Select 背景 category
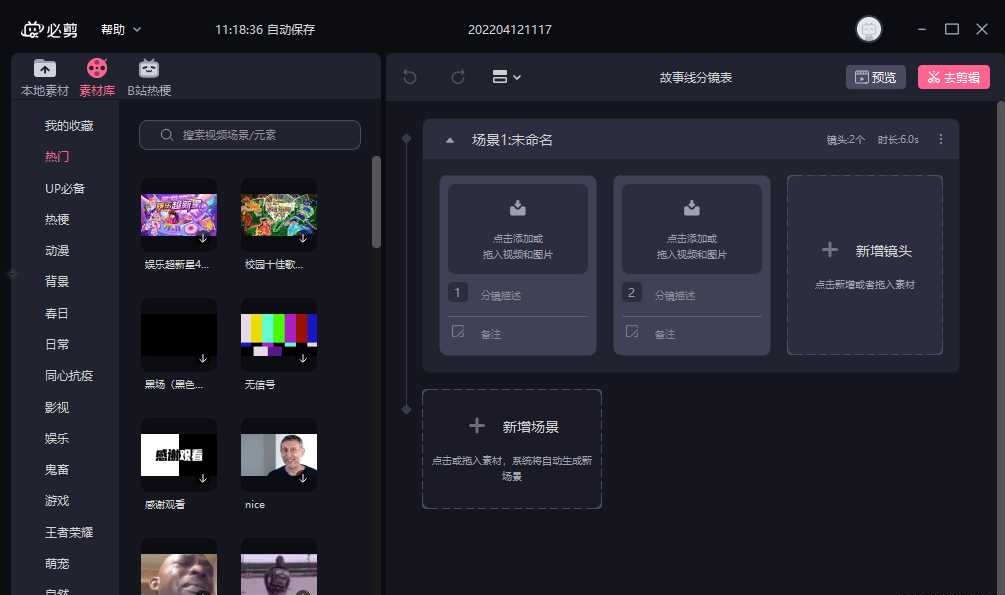The height and width of the screenshot is (595, 1005). pos(56,281)
